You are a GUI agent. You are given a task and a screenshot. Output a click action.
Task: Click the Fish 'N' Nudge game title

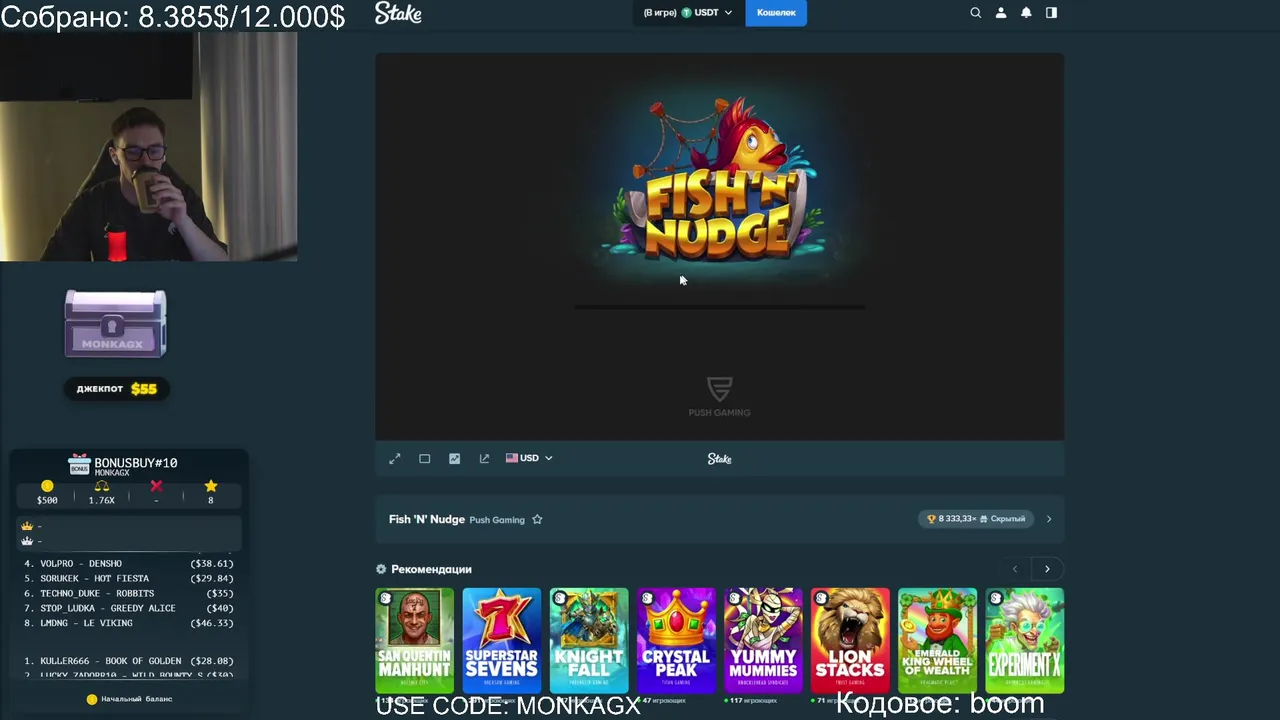[427, 519]
